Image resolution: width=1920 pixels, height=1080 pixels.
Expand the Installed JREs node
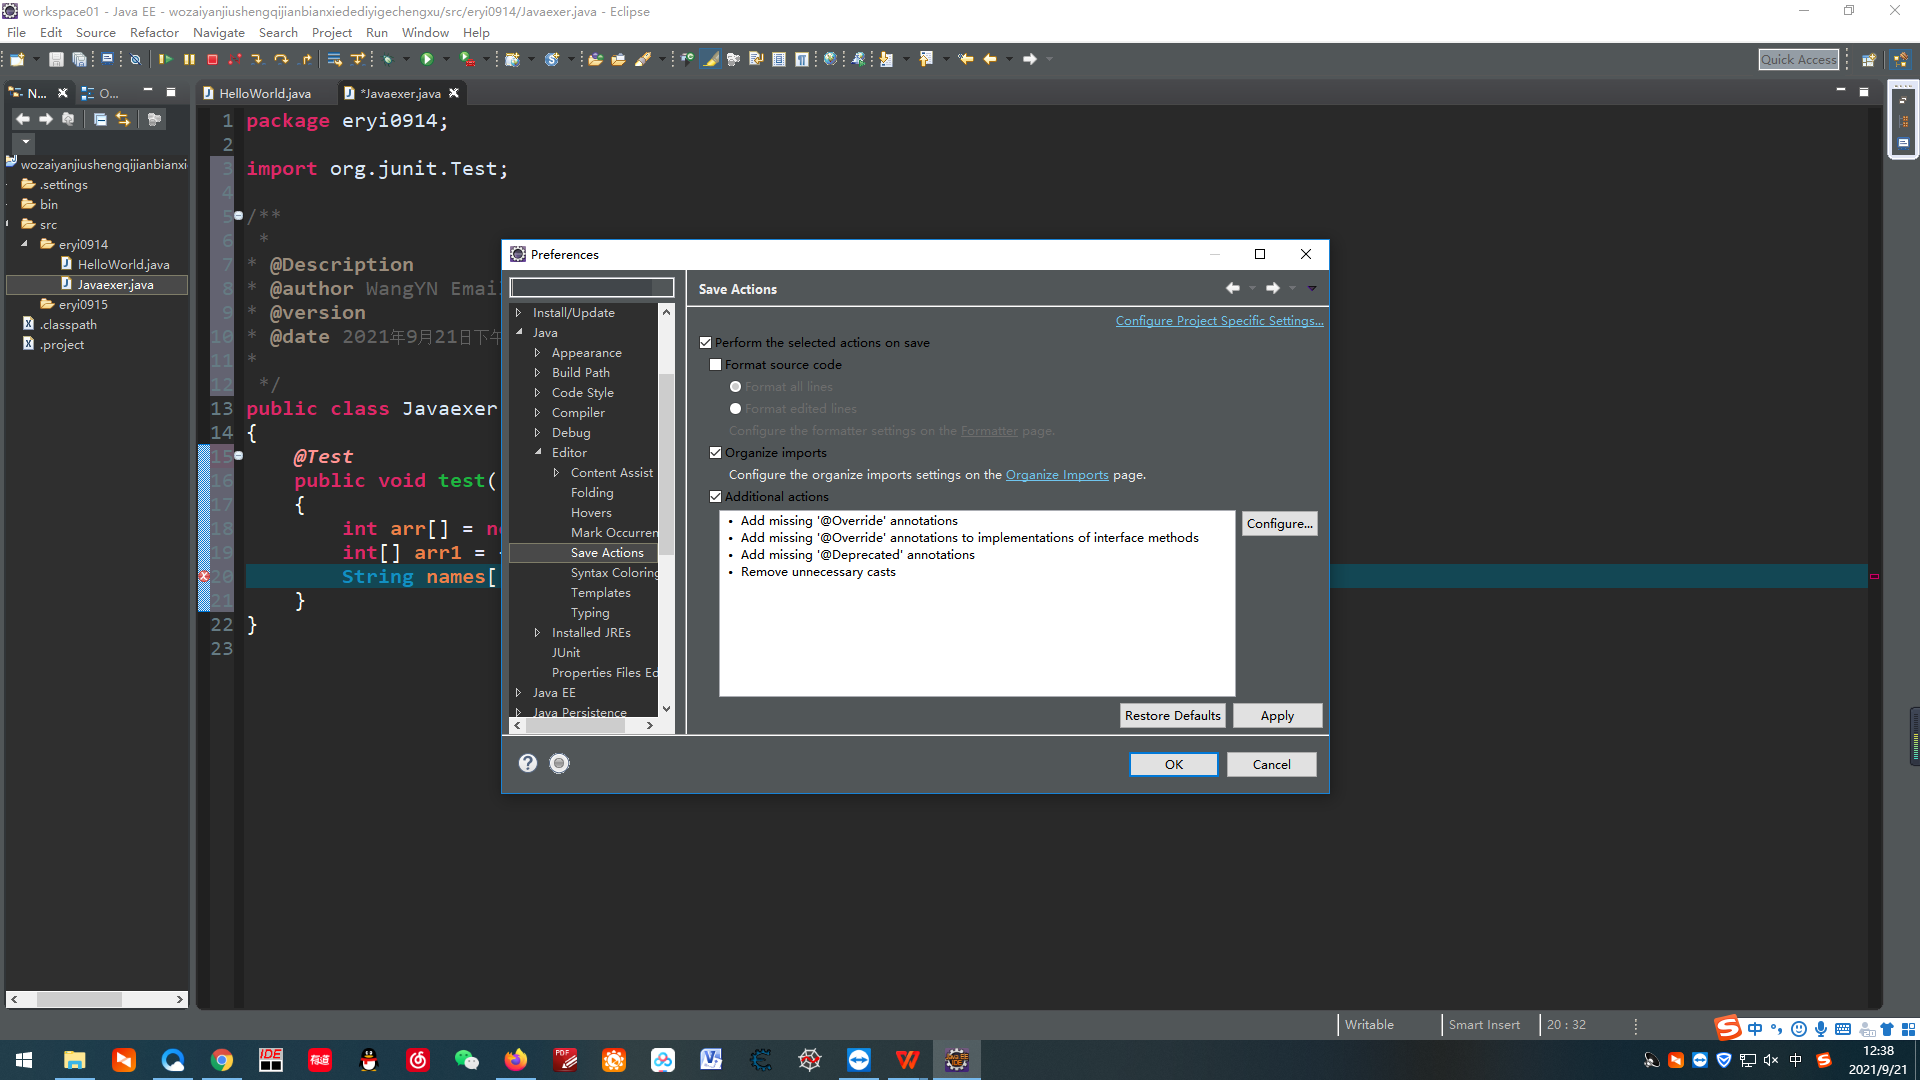538,633
